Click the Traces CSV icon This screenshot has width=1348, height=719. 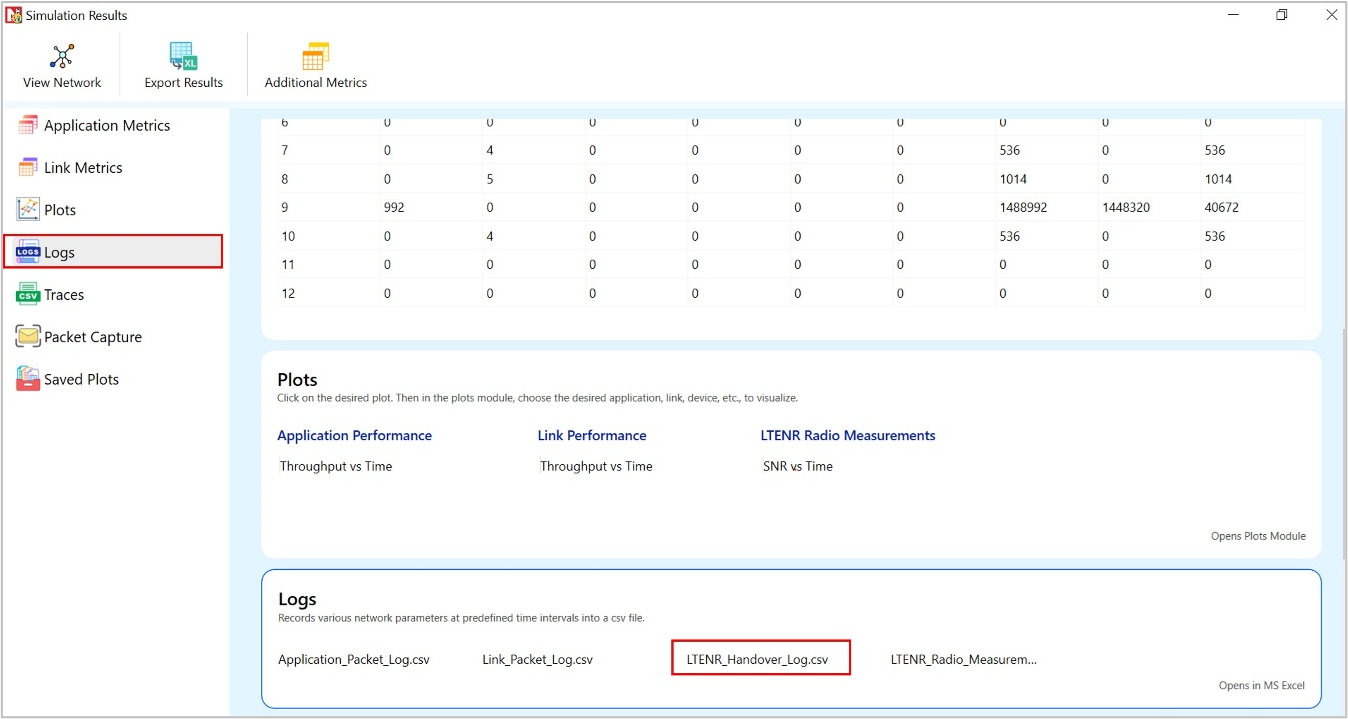(x=28, y=295)
